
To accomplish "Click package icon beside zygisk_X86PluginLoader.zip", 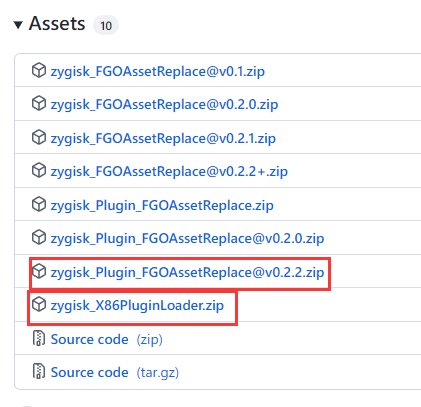I will pyautogui.click(x=39, y=304).
